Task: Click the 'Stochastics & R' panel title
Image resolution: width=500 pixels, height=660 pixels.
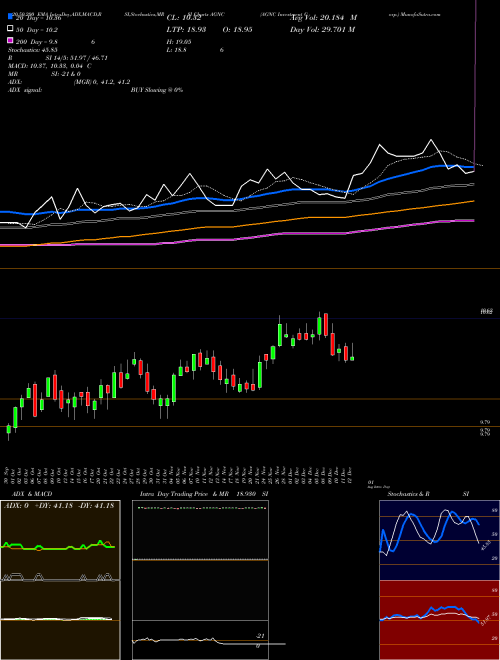Action: coord(408,494)
